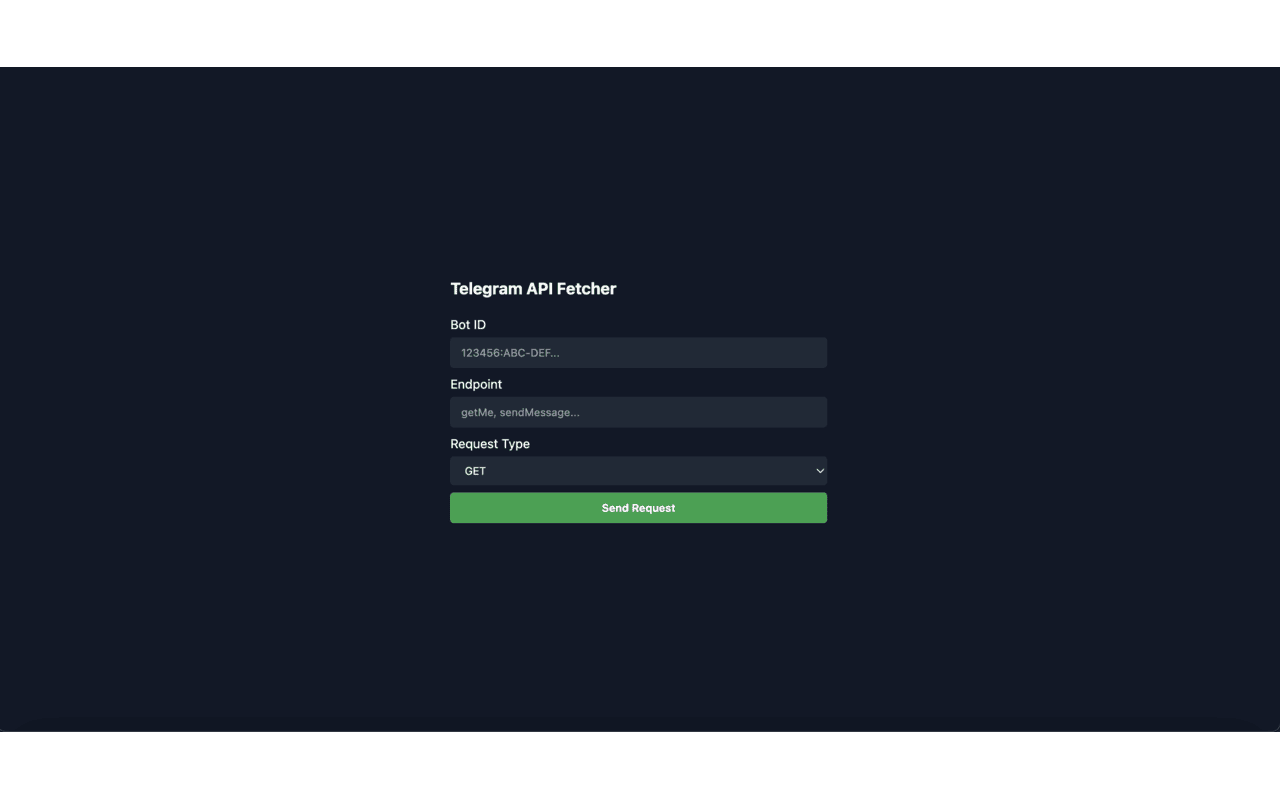Click the Request Type label
This screenshot has width=1280, height=800.
click(x=490, y=444)
